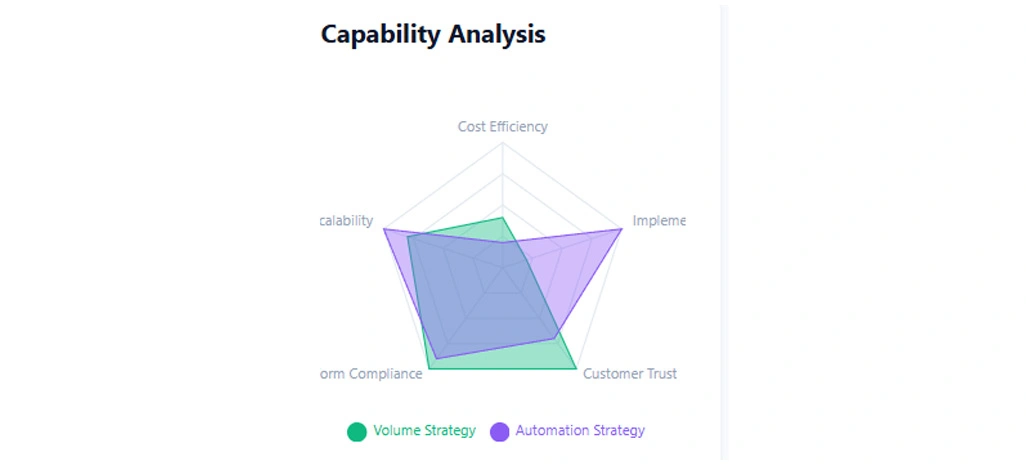The image size is (1026, 466).
Task: Click Automation Strategy's Implementation data point
Action: tap(622, 229)
